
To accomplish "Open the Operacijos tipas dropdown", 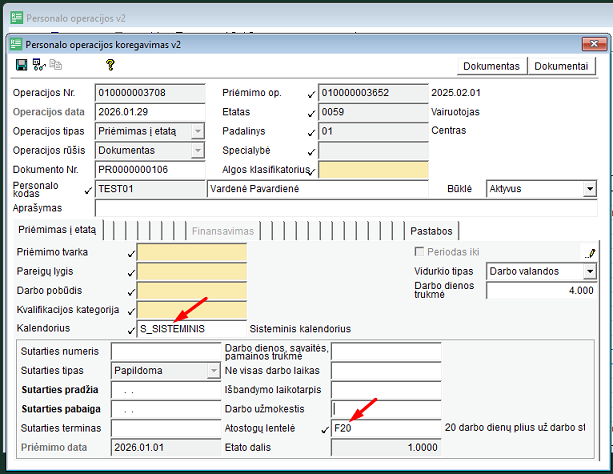I will click(x=197, y=131).
